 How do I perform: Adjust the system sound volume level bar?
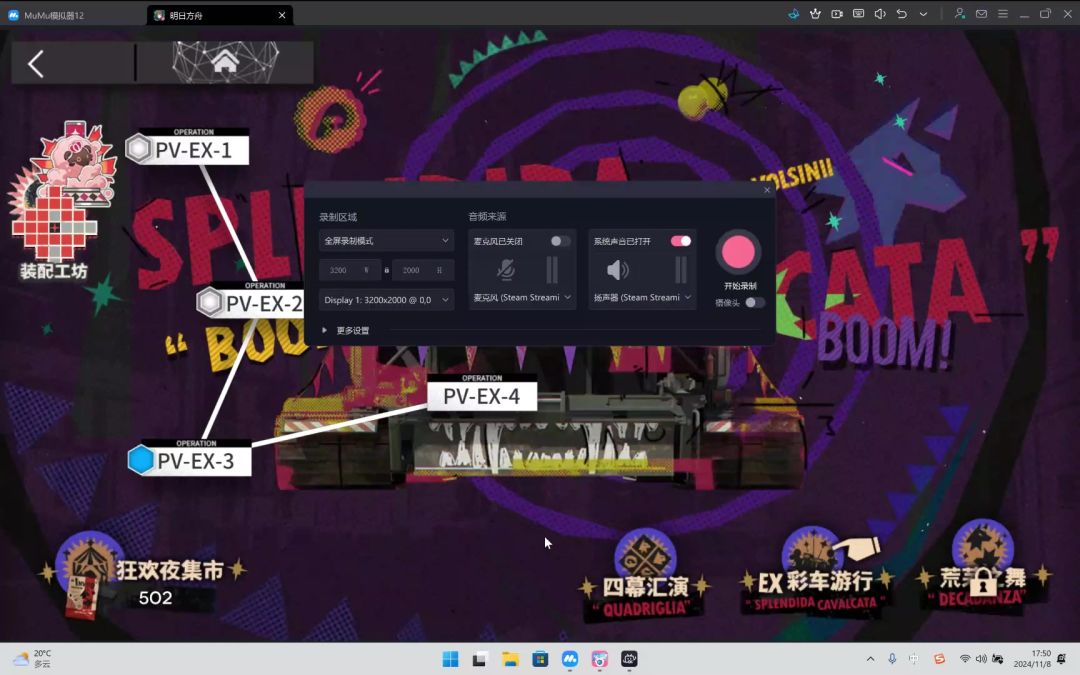click(x=681, y=269)
